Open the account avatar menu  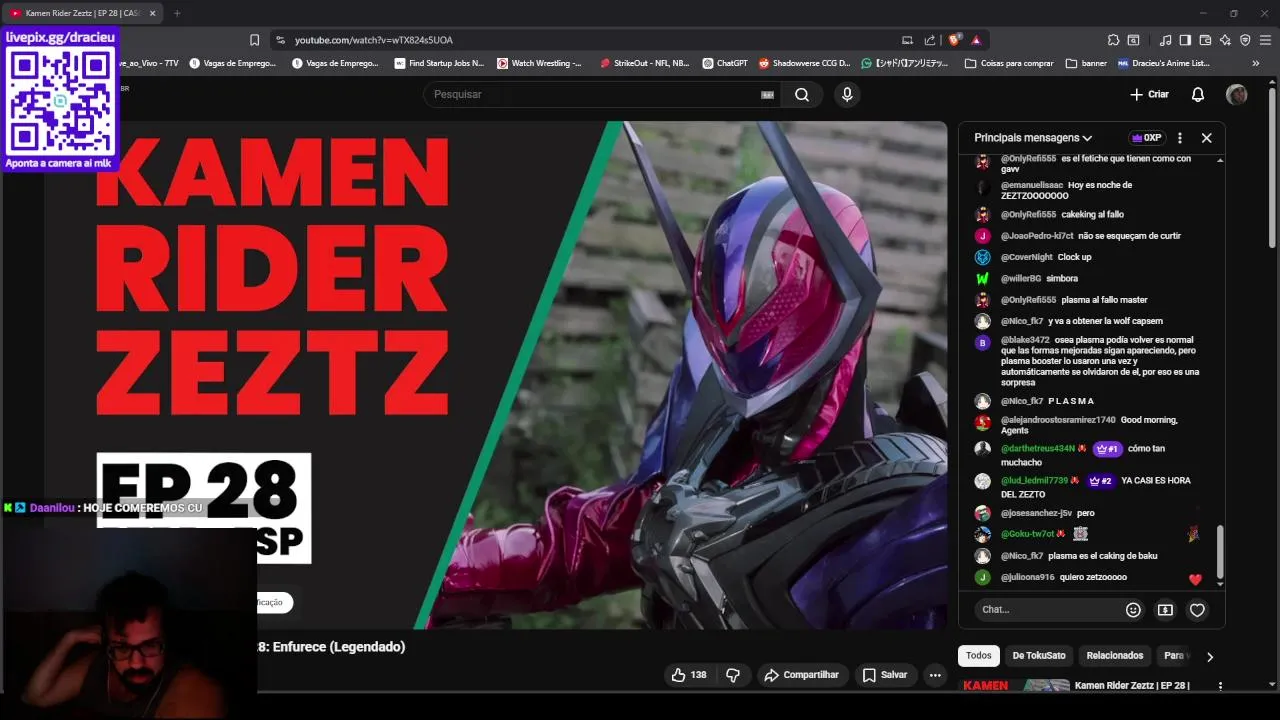1237,94
